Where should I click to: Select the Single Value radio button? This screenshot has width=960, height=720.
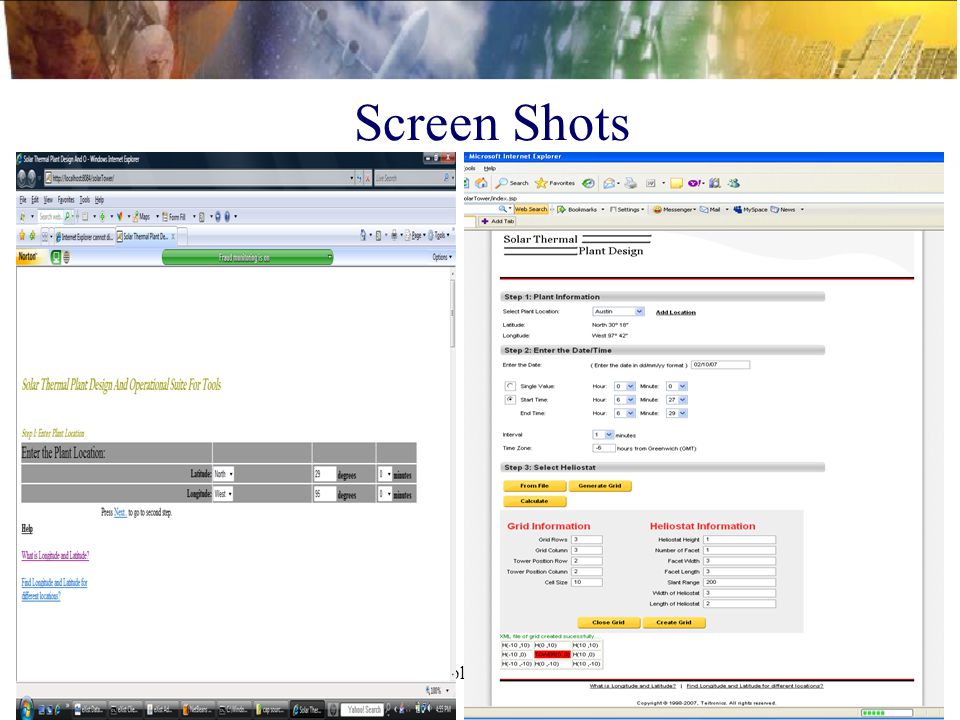(x=510, y=386)
